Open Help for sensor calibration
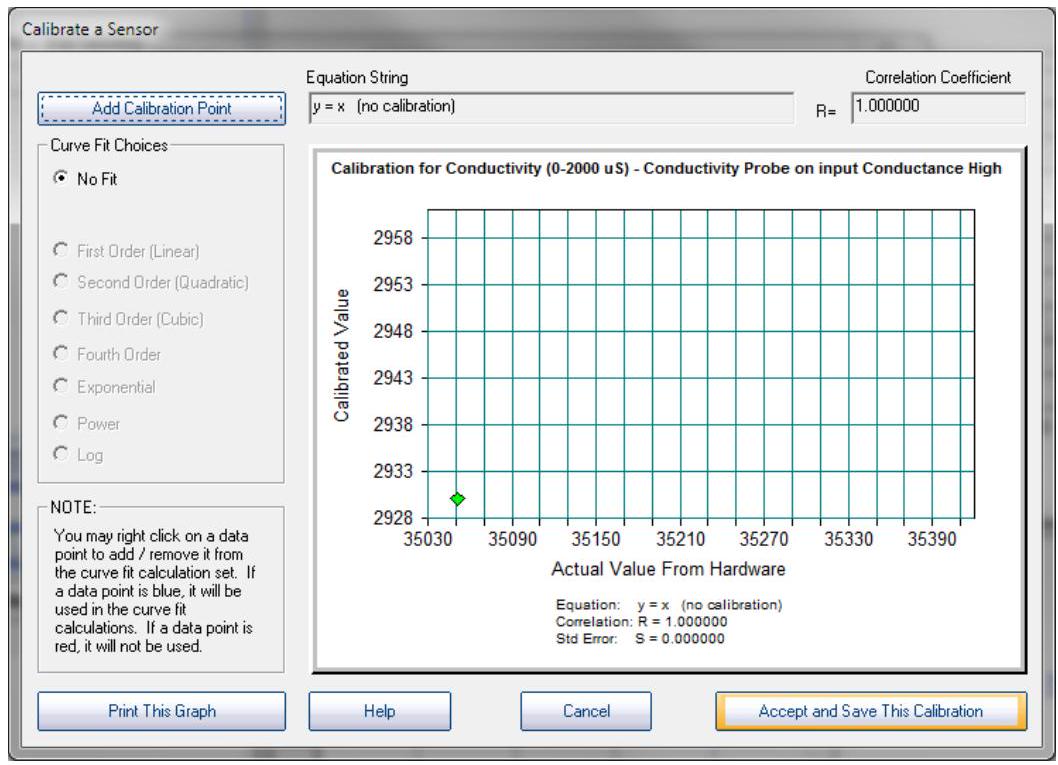 click(378, 711)
